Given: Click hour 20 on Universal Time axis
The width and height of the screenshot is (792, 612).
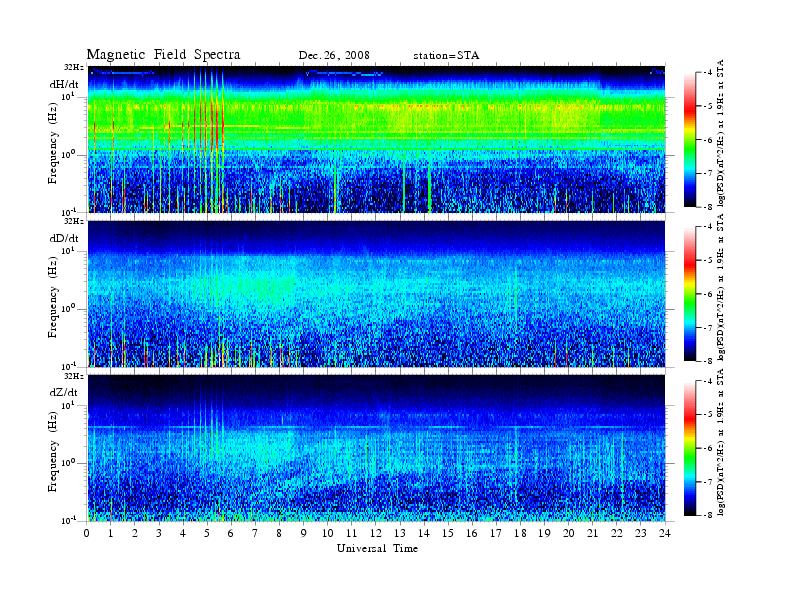Looking at the screenshot, I should pos(569,533).
